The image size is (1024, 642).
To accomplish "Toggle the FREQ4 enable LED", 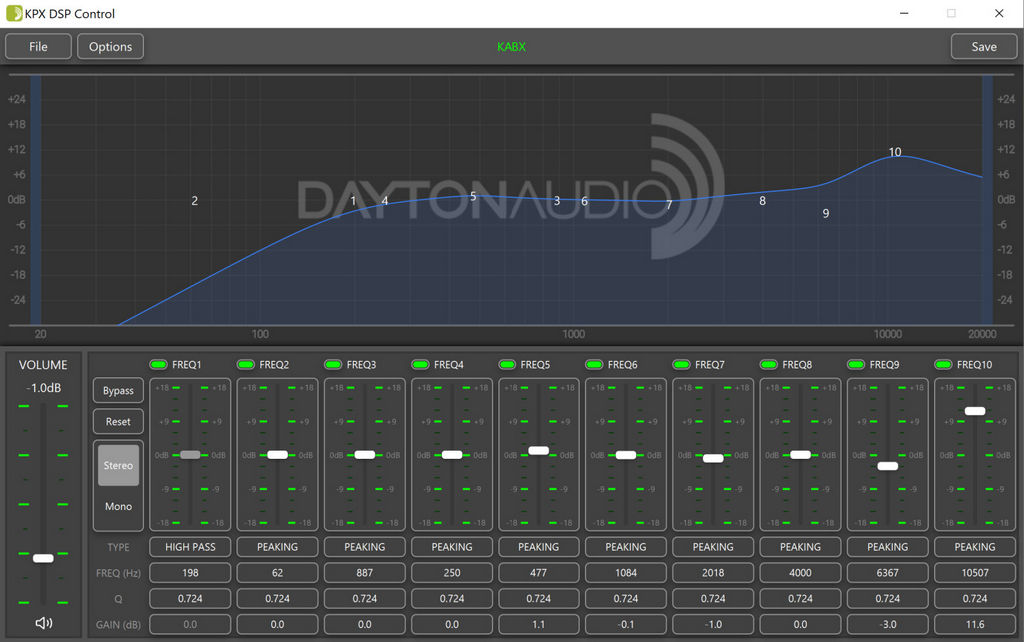I will (420, 364).
